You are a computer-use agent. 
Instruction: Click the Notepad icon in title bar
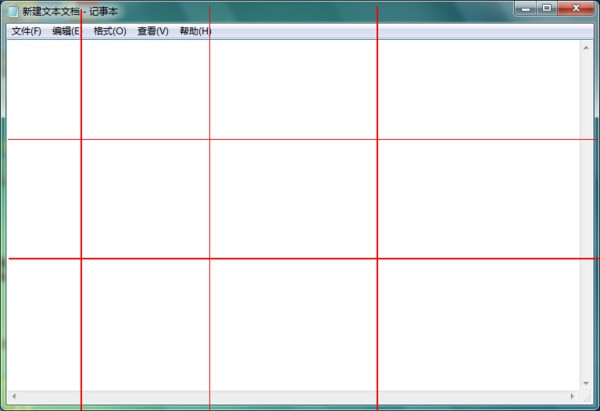pyautogui.click(x=12, y=10)
